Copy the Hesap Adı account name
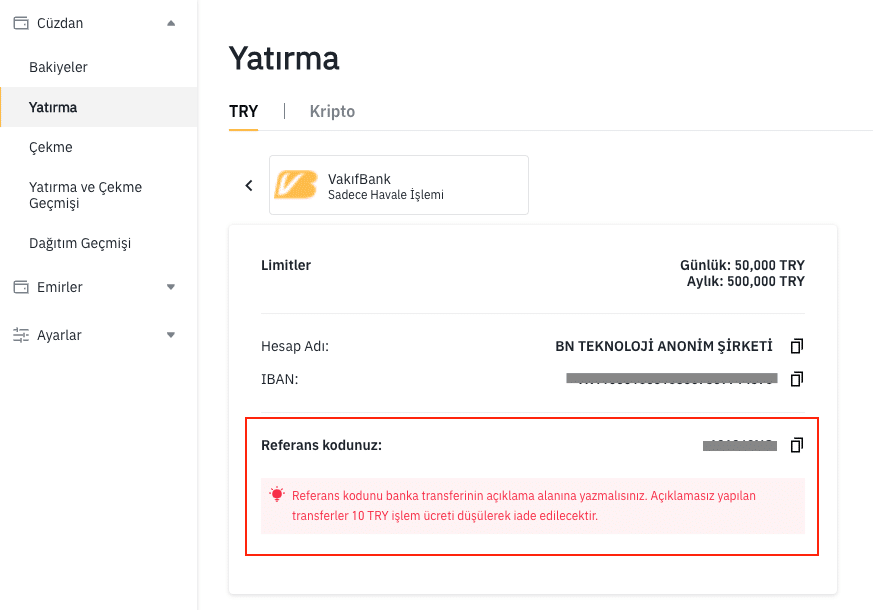 click(x=796, y=346)
